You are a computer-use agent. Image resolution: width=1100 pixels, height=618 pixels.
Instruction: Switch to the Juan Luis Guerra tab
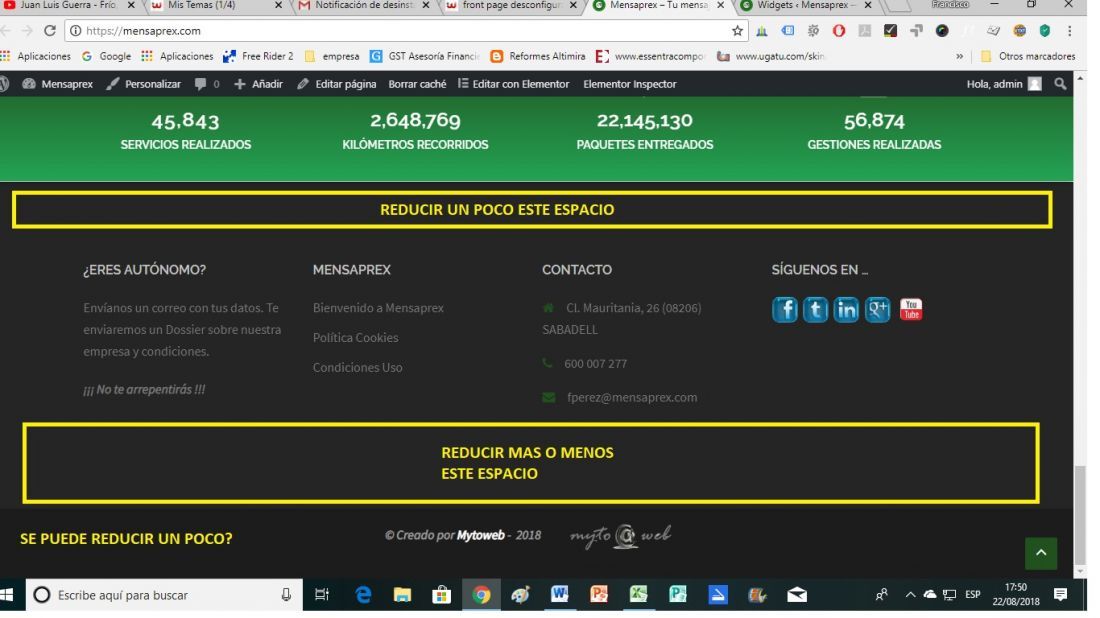68,6
